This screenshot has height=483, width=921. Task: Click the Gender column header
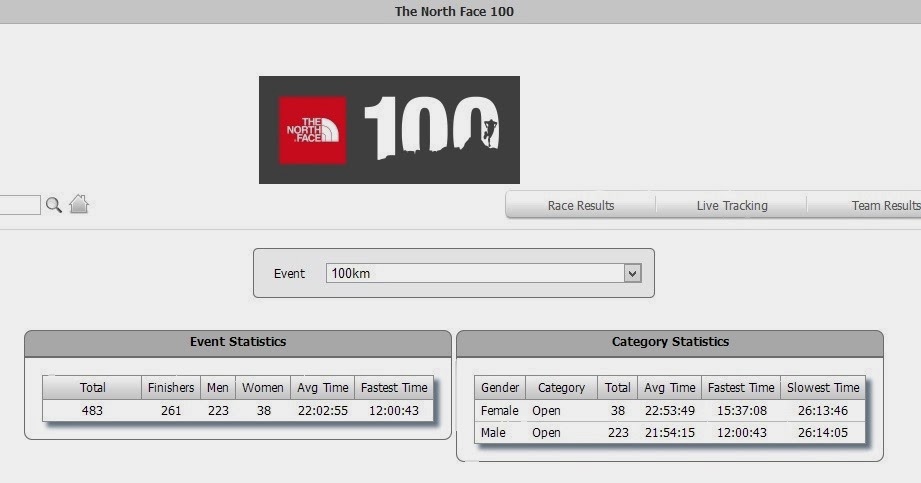[x=500, y=388]
